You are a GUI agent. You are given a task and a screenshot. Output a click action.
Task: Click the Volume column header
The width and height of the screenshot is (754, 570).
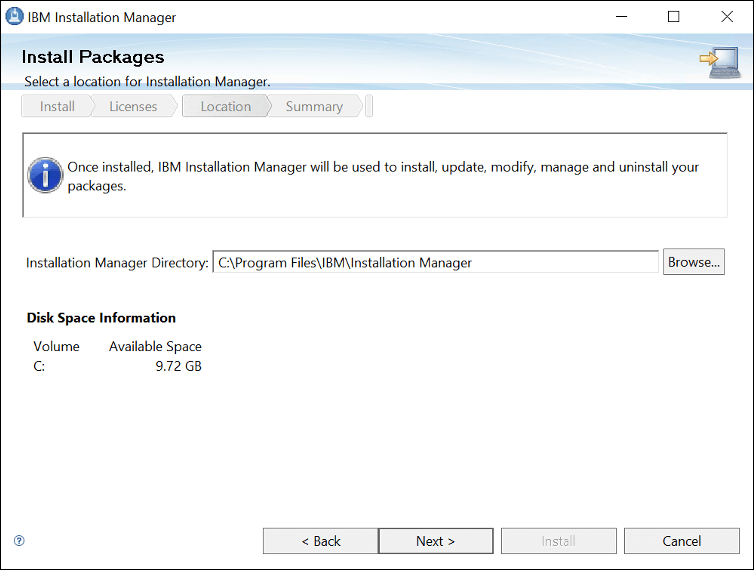click(56, 346)
